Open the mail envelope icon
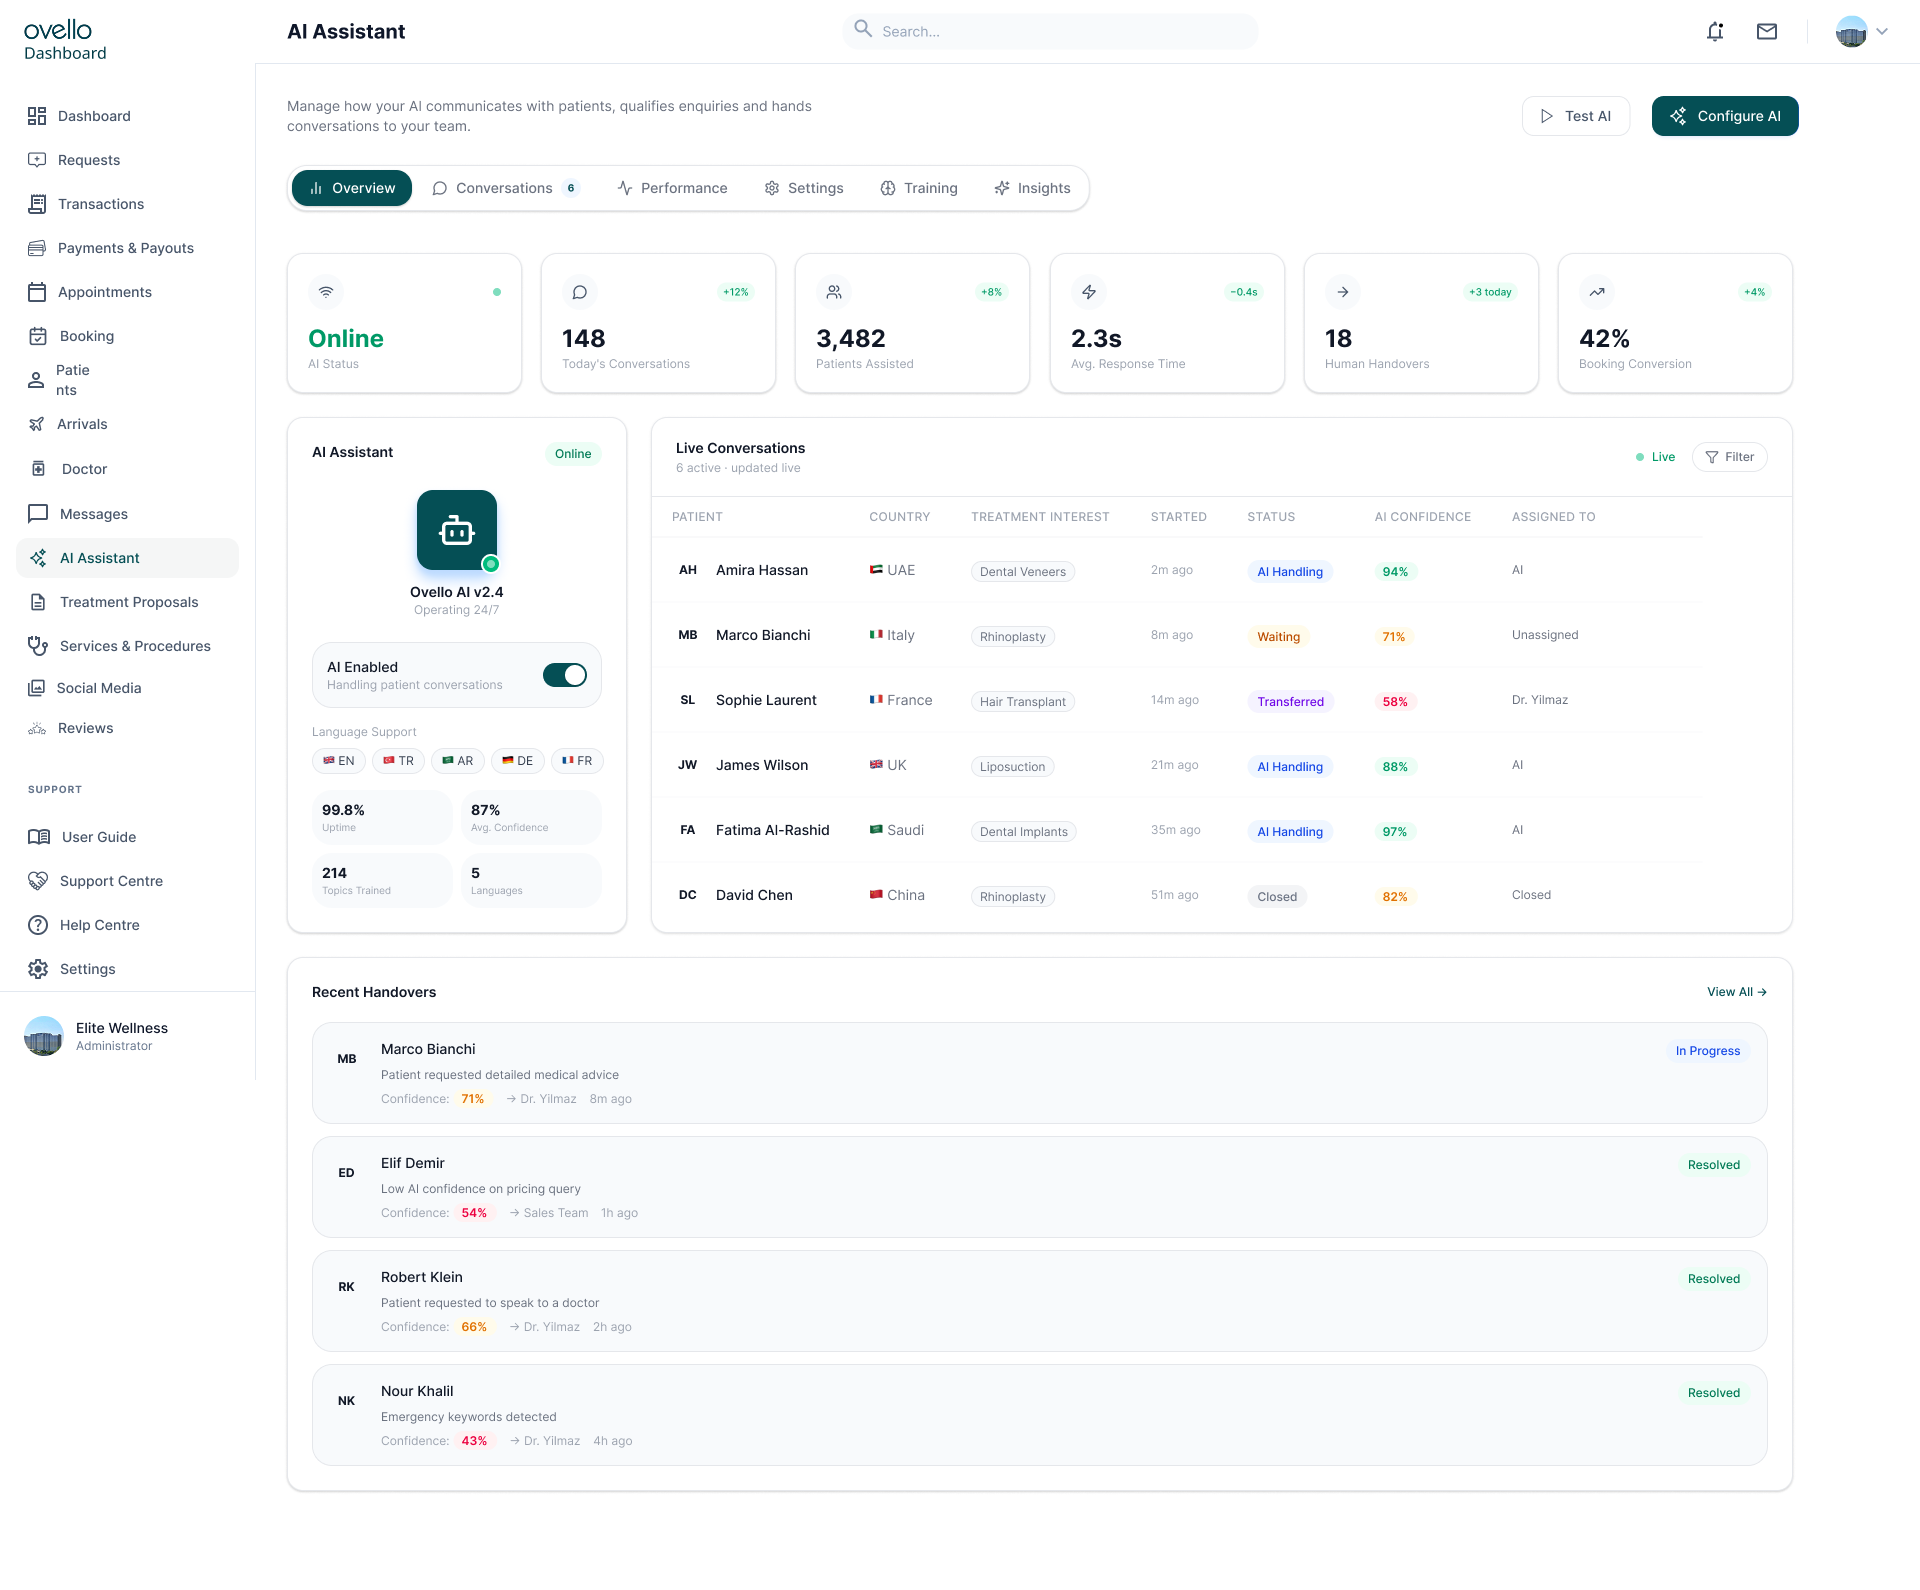 tap(1767, 32)
